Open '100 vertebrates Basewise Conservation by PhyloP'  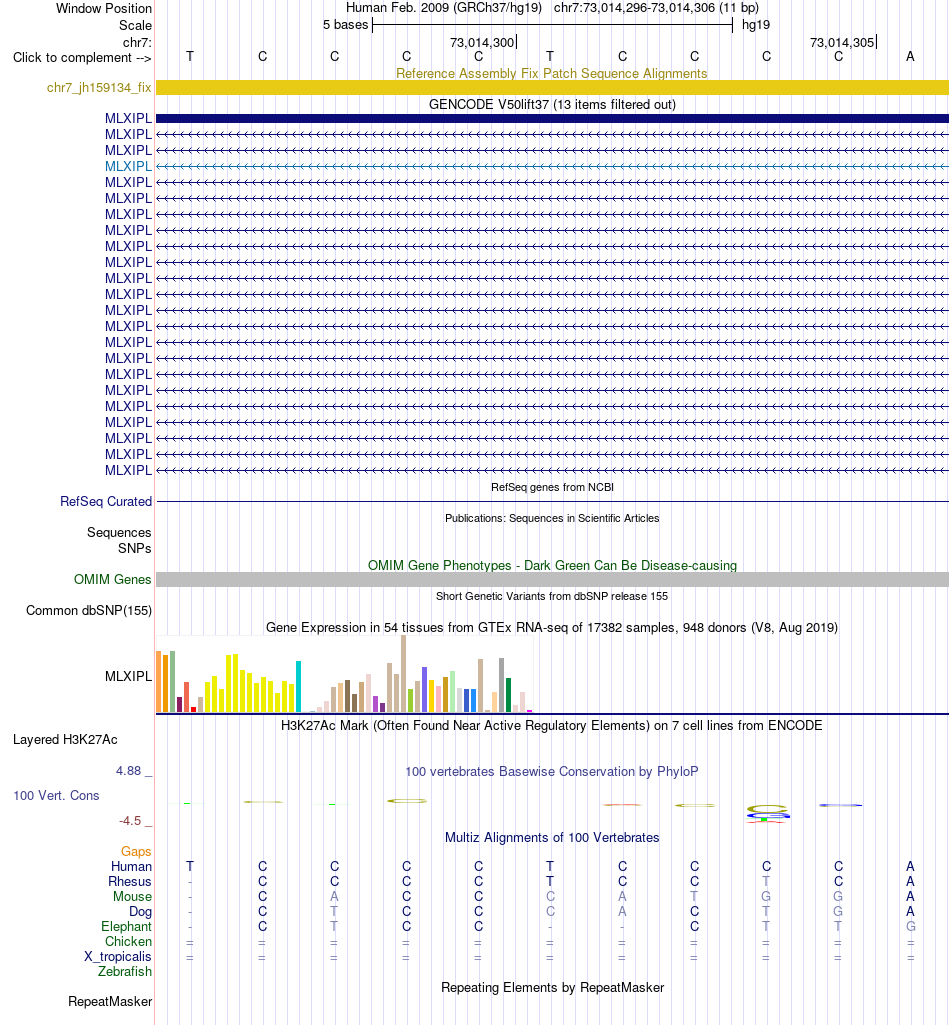551,771
